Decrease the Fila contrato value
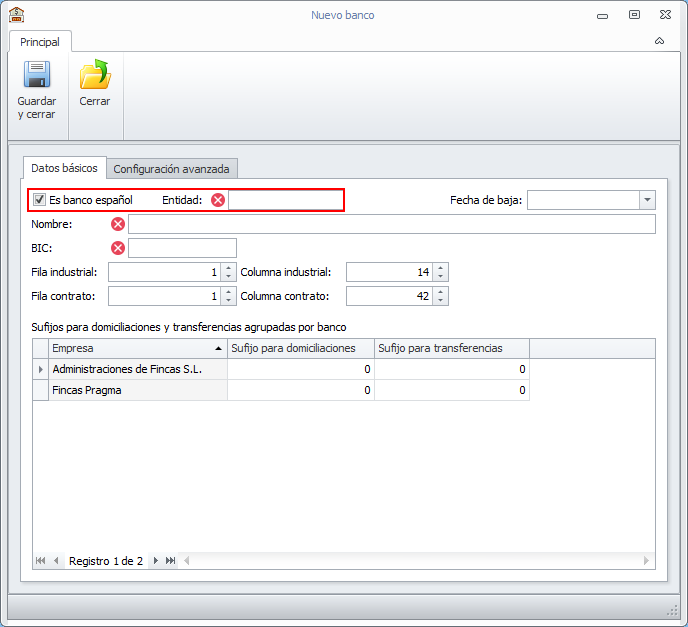The width and height of the screenshot is (688, 627). click(x=228, y=301)
